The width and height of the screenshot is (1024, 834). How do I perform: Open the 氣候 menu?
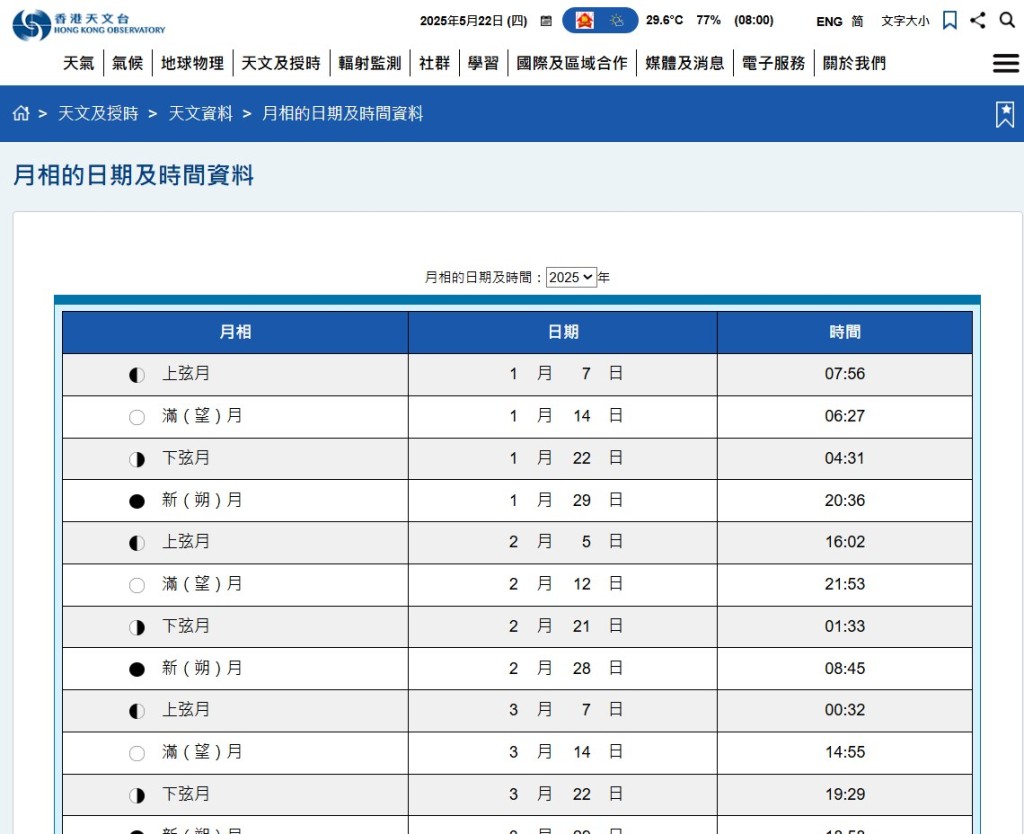[127, 63]
